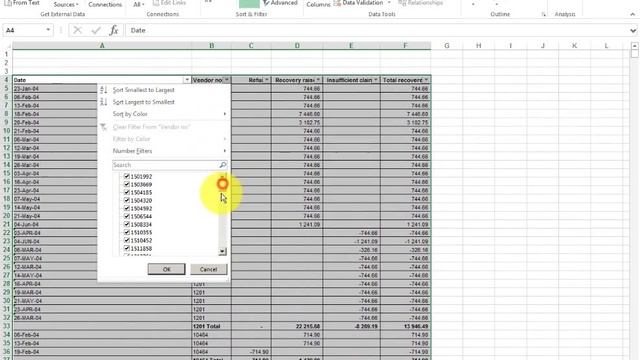Click the Sort Largest to Smallest icon
This screenshot has width=640, height=360.
(104, 102)
